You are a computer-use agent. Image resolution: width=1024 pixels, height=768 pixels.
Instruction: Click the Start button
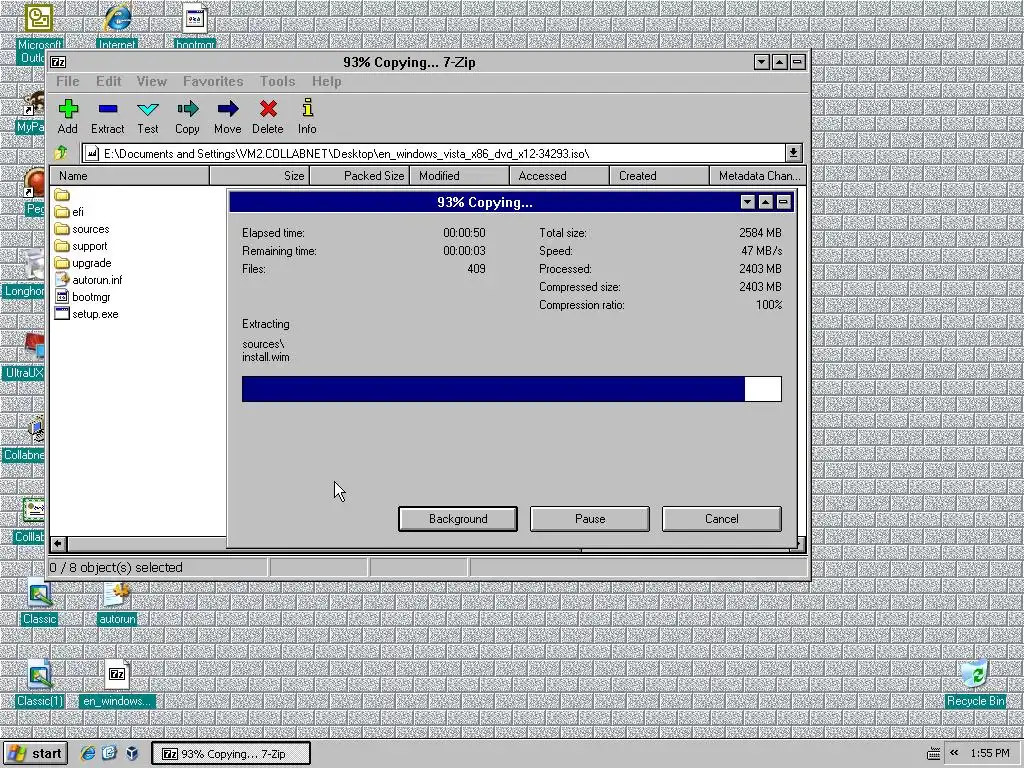35,753
